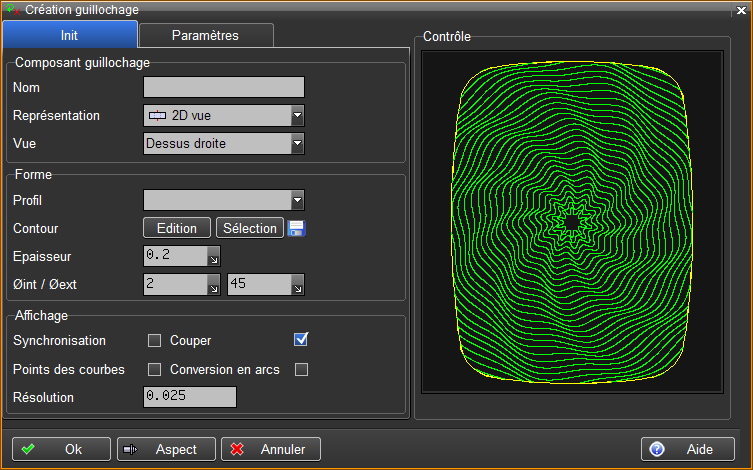Cancel with the Annuler button
This screenshot has width=753, height=470.
click(x=271, y=449)
